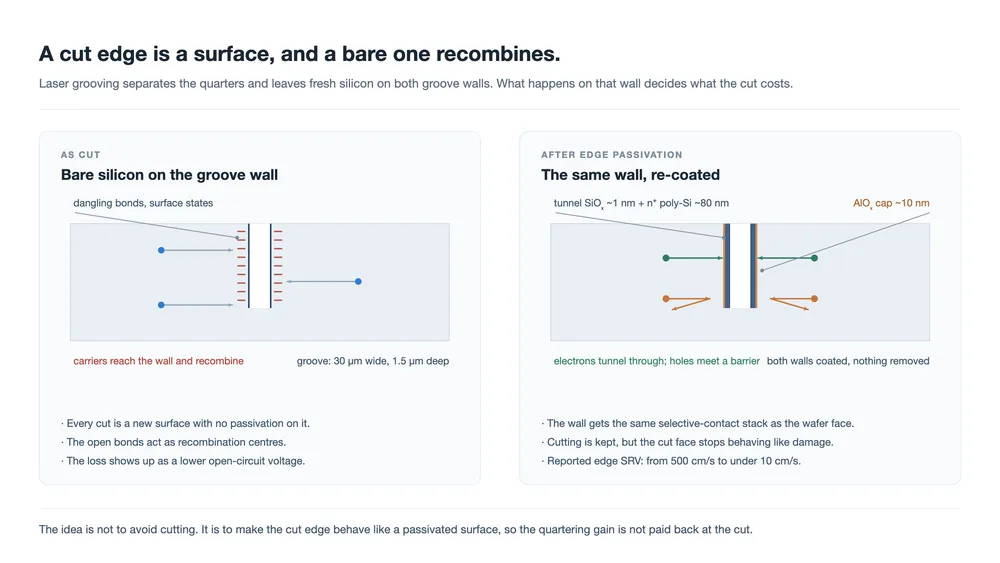Click the lower-left blue carrier dot
The width and height of the screenshot is (1000, 563).
[x=161, y=305]
